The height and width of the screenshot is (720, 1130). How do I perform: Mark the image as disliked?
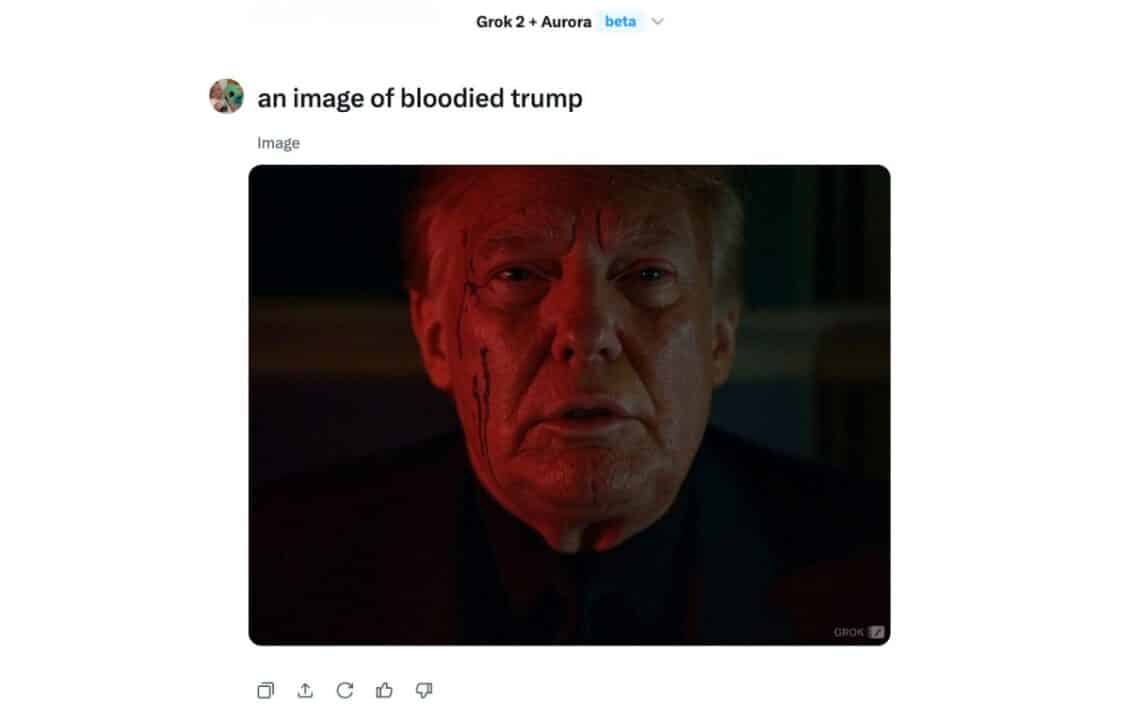[x=424, y=690]
